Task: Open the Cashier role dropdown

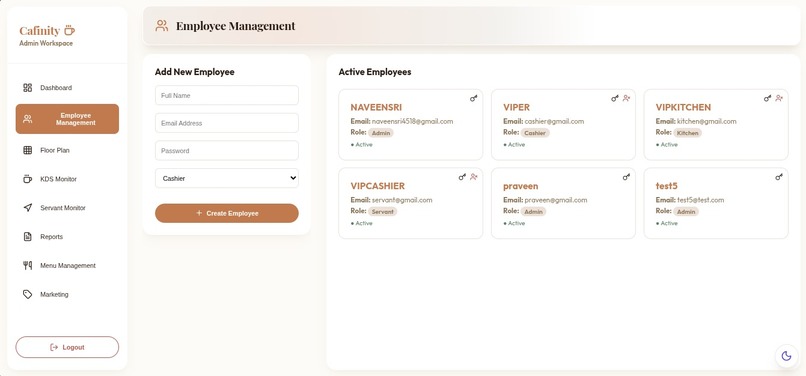Action: tap(227, 178)
